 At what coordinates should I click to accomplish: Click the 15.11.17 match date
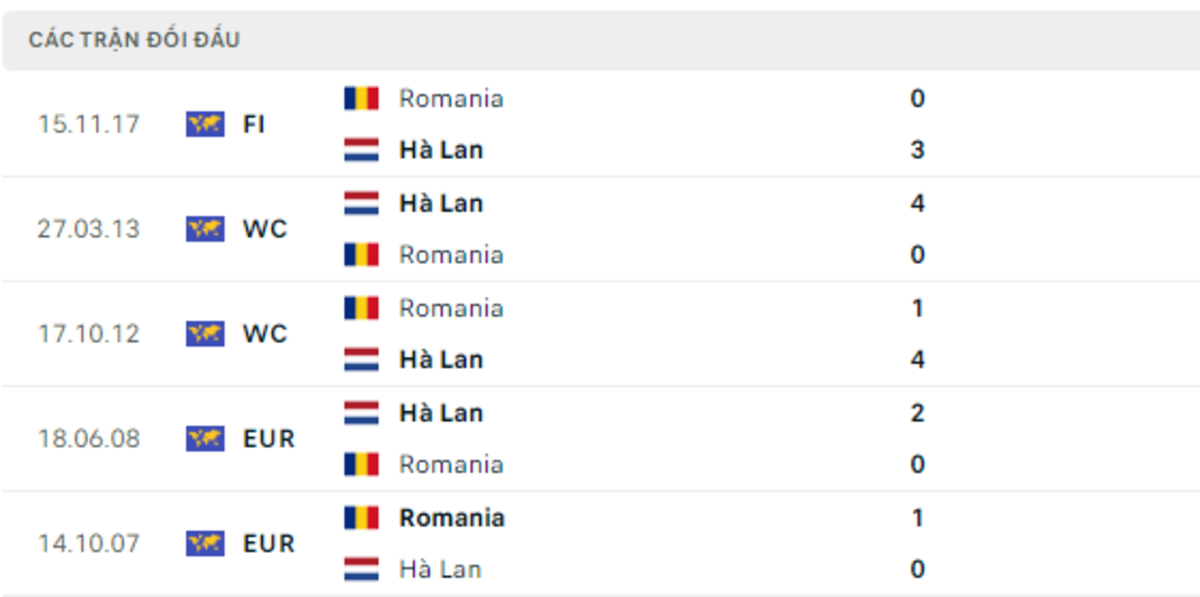[89, 124]
